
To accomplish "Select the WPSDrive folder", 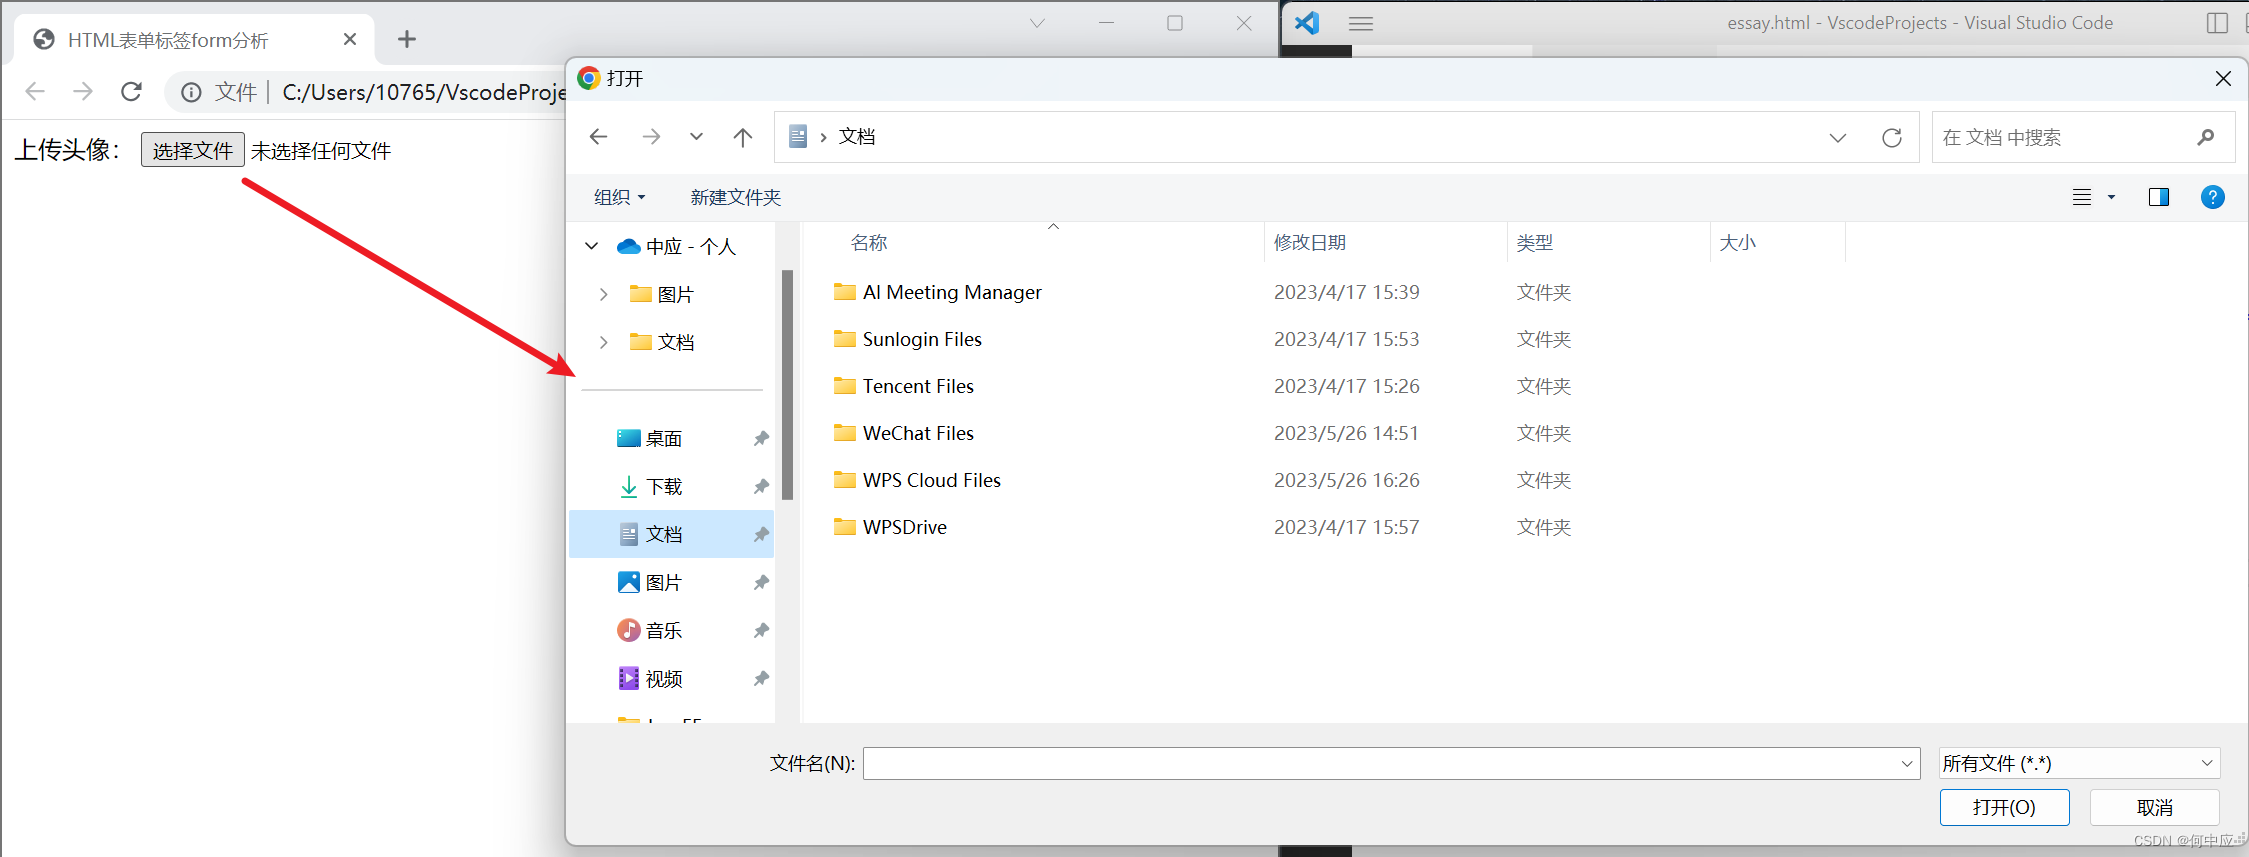I will (890, 527).
